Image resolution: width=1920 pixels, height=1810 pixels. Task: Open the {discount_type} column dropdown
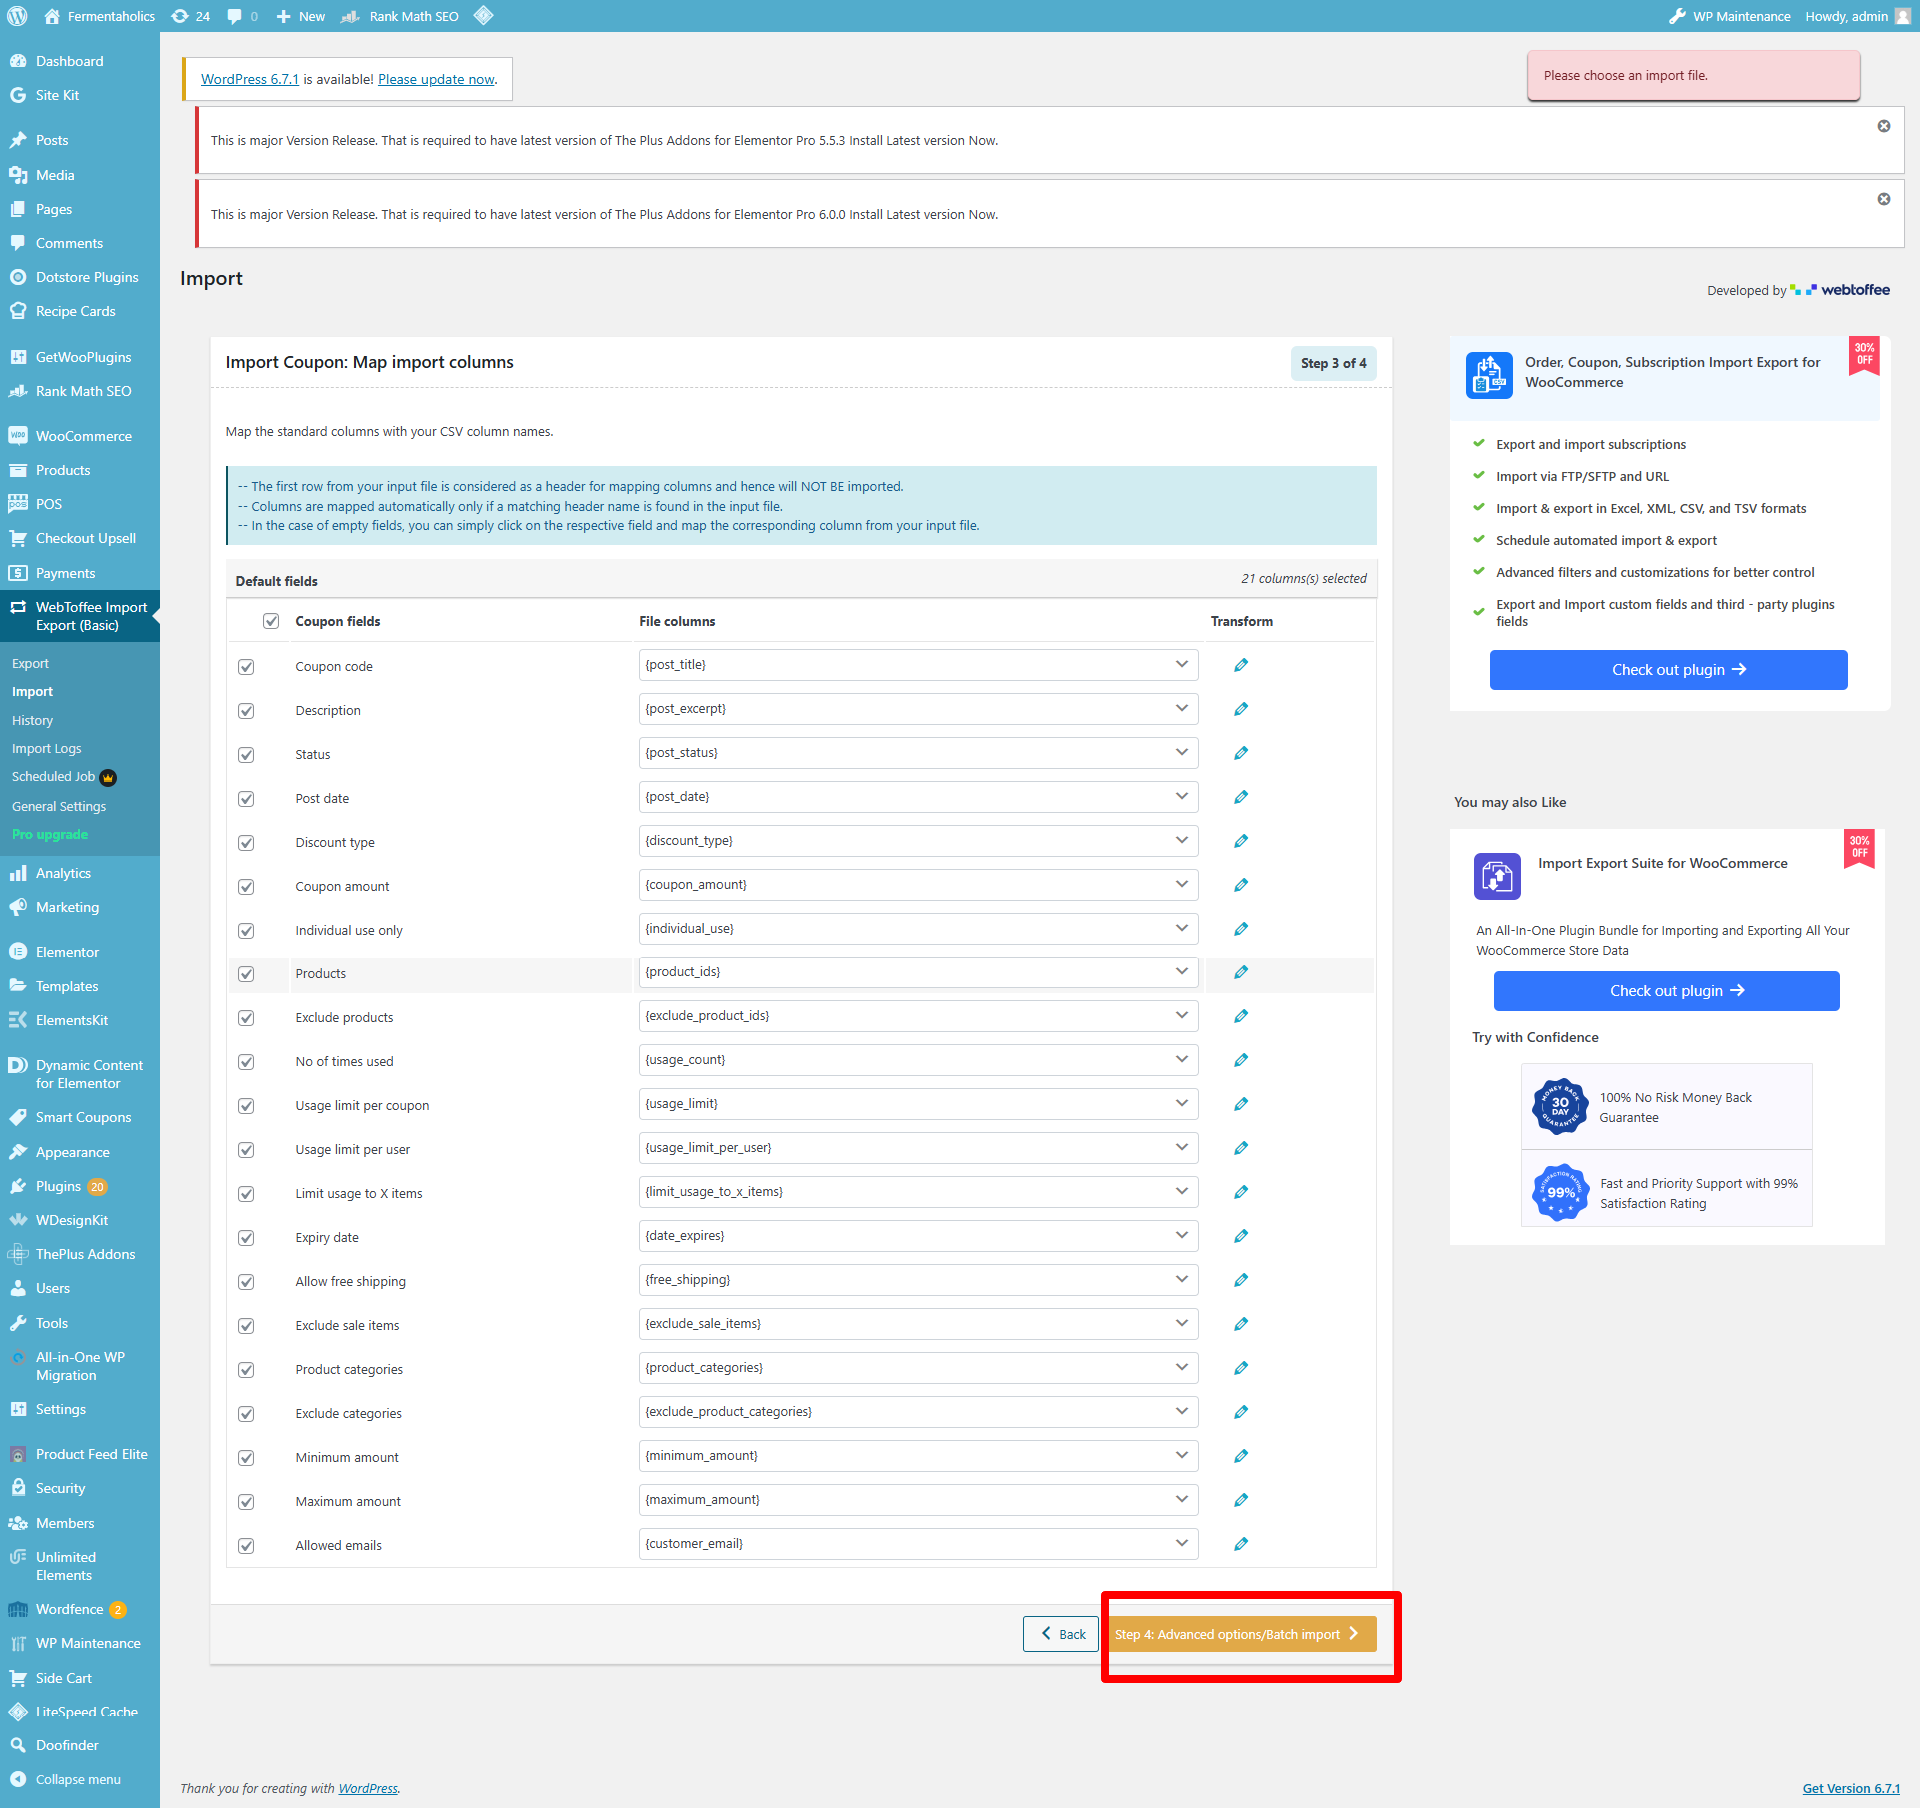click(918, 841)
